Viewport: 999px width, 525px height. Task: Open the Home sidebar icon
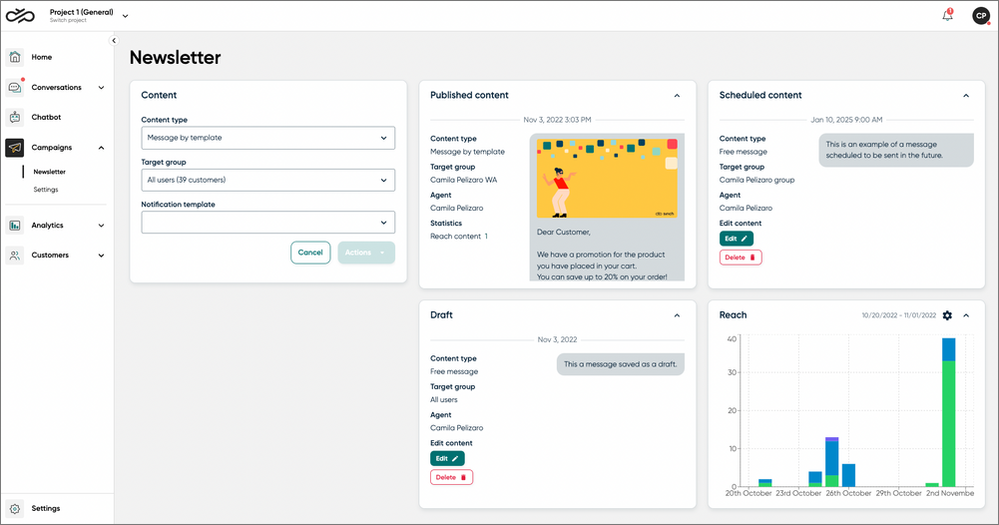coord(15,57)
